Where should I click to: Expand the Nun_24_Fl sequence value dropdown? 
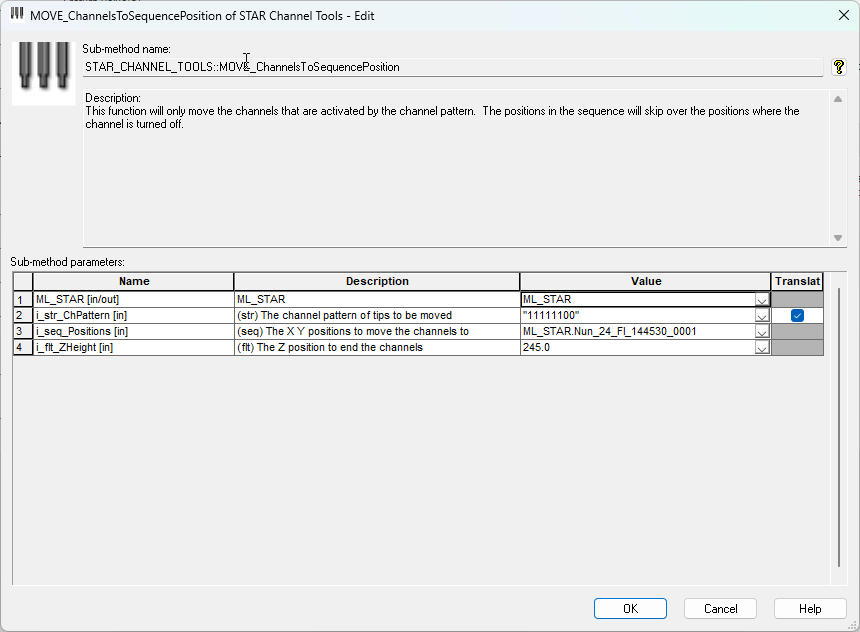(761, 332)
